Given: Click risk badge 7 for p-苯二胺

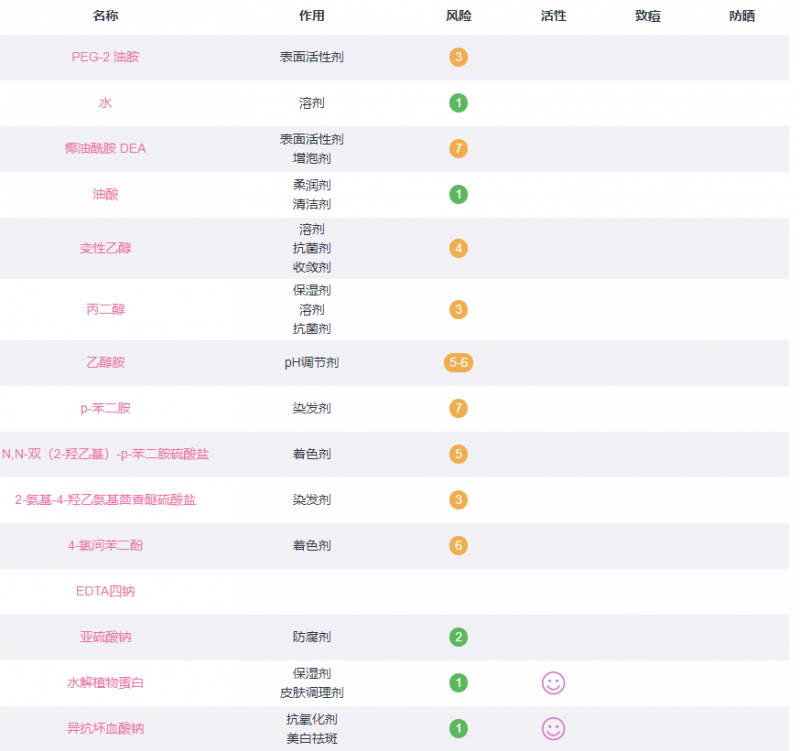Looking at the screenshot, I should click(458, 408).
